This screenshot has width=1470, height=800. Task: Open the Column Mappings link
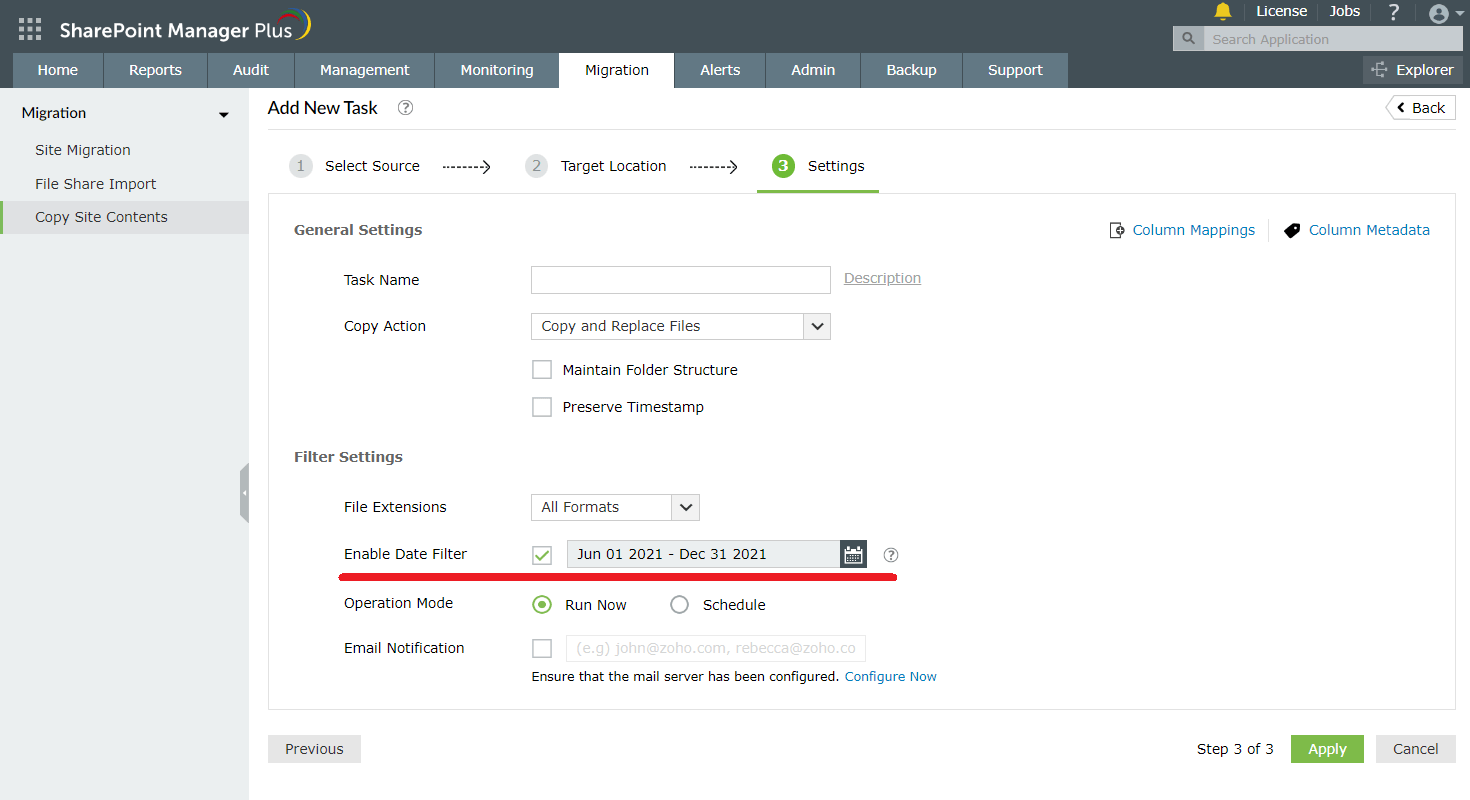(1183, 230)
